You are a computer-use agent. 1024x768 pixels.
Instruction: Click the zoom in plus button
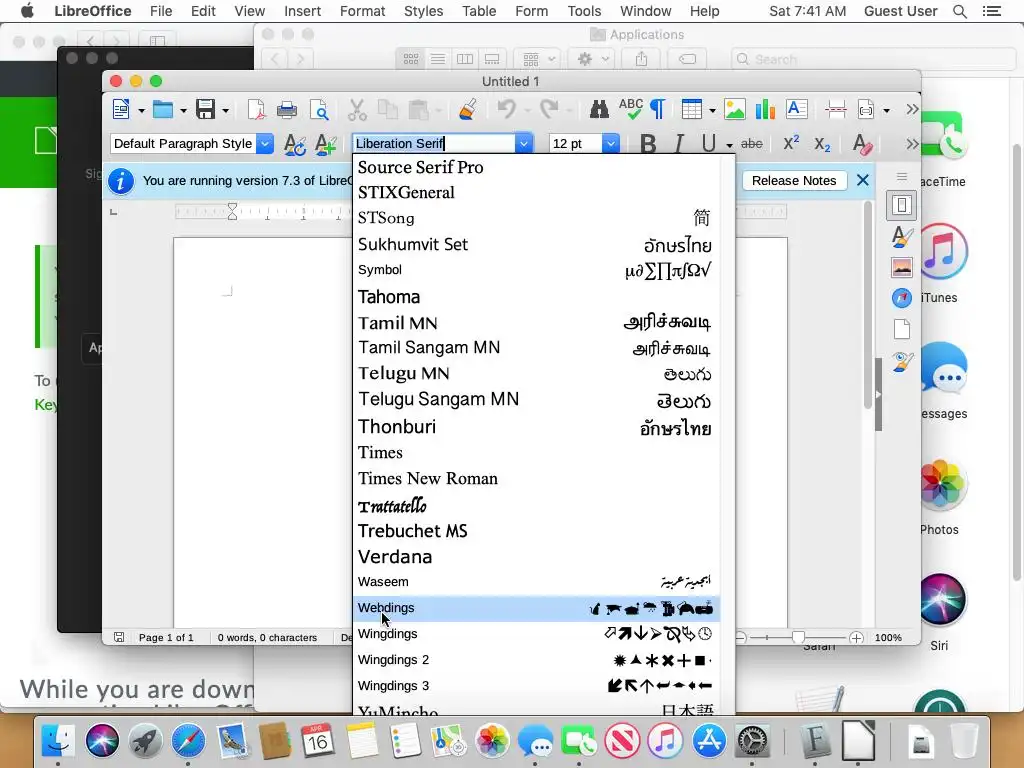pos(856,638)
